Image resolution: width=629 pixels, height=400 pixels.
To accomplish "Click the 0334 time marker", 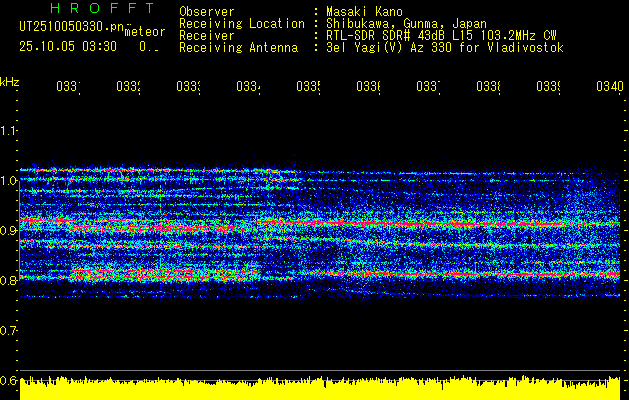I will pos(248,87).
